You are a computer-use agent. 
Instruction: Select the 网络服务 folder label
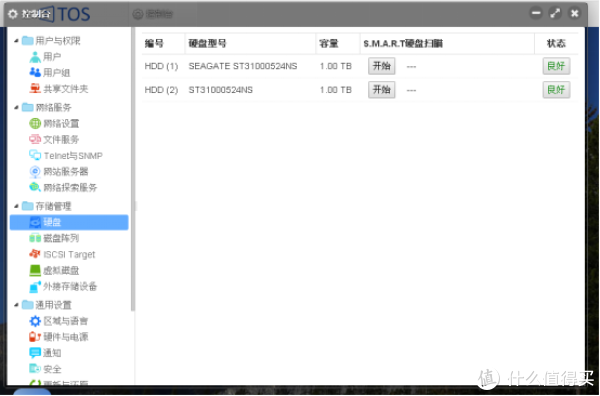pos(54,108)
